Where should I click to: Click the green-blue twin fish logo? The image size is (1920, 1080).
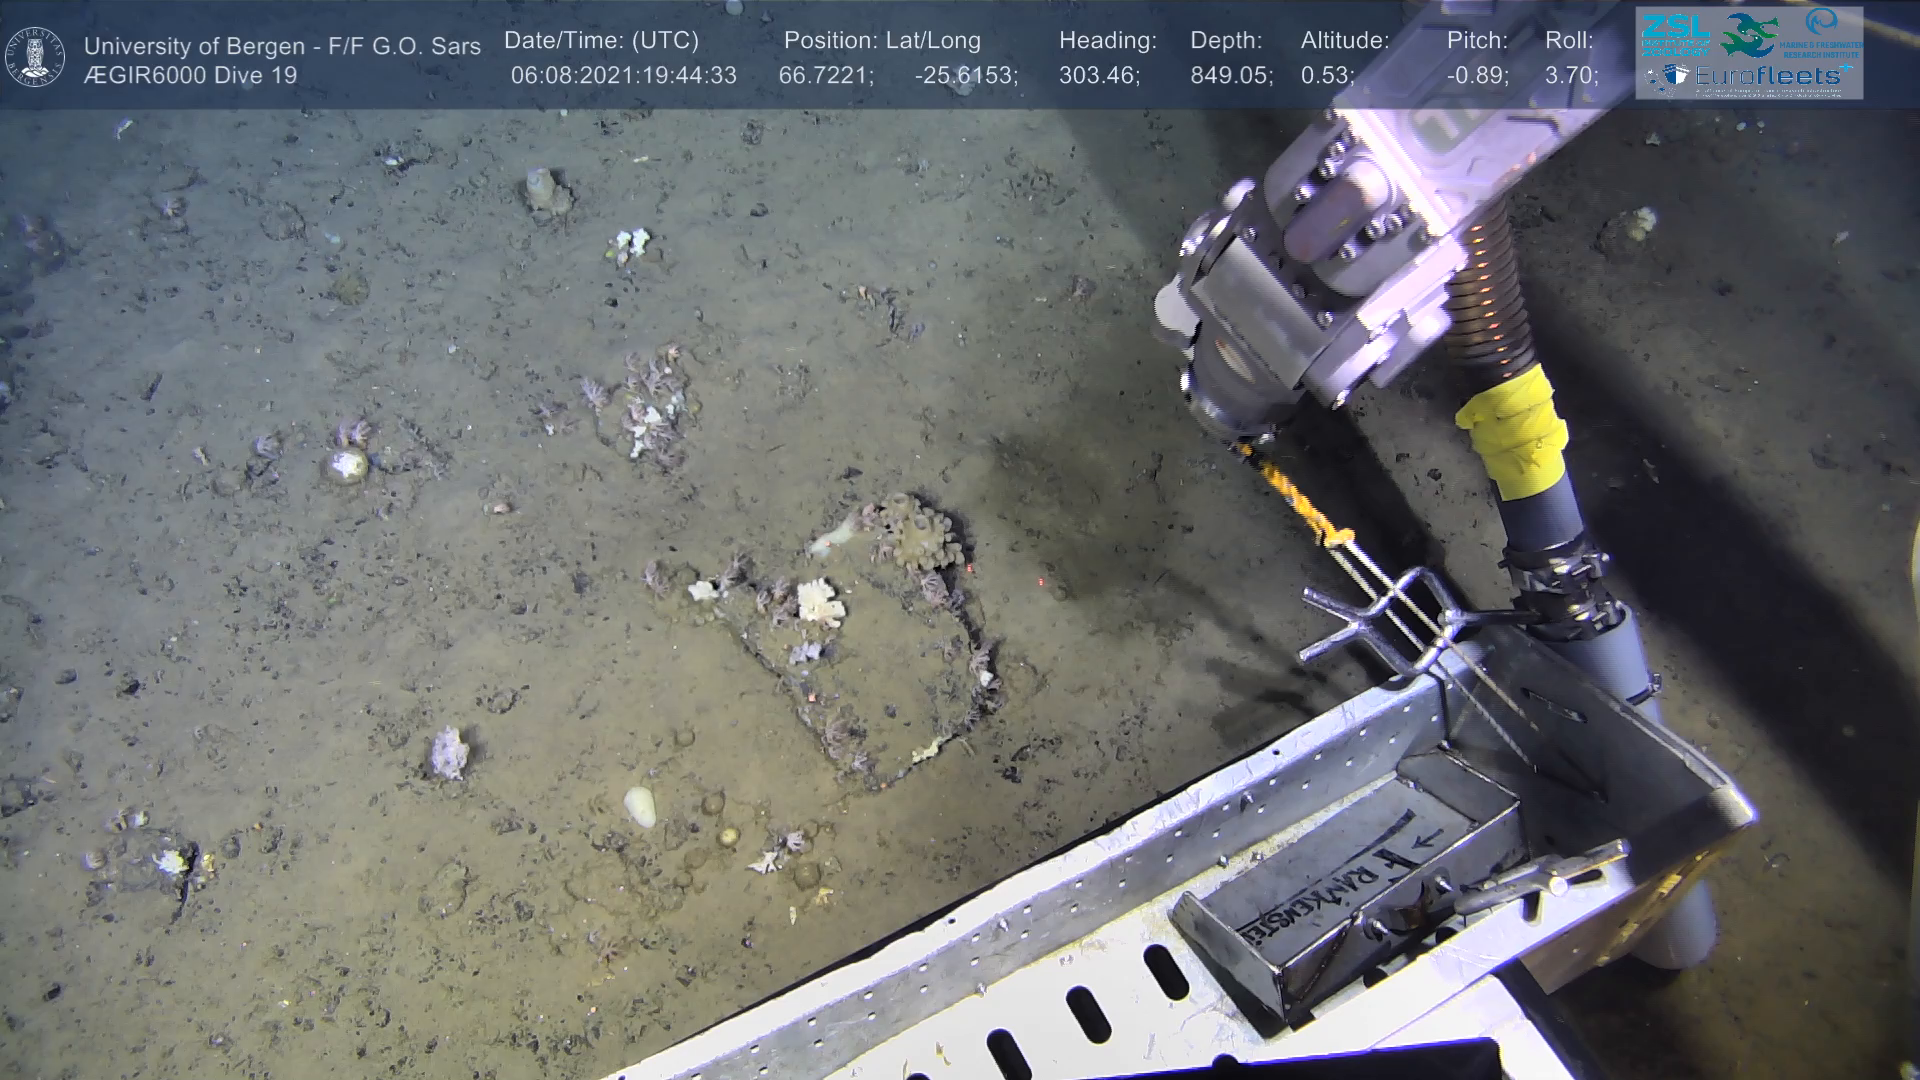(x=1749, y=34)
